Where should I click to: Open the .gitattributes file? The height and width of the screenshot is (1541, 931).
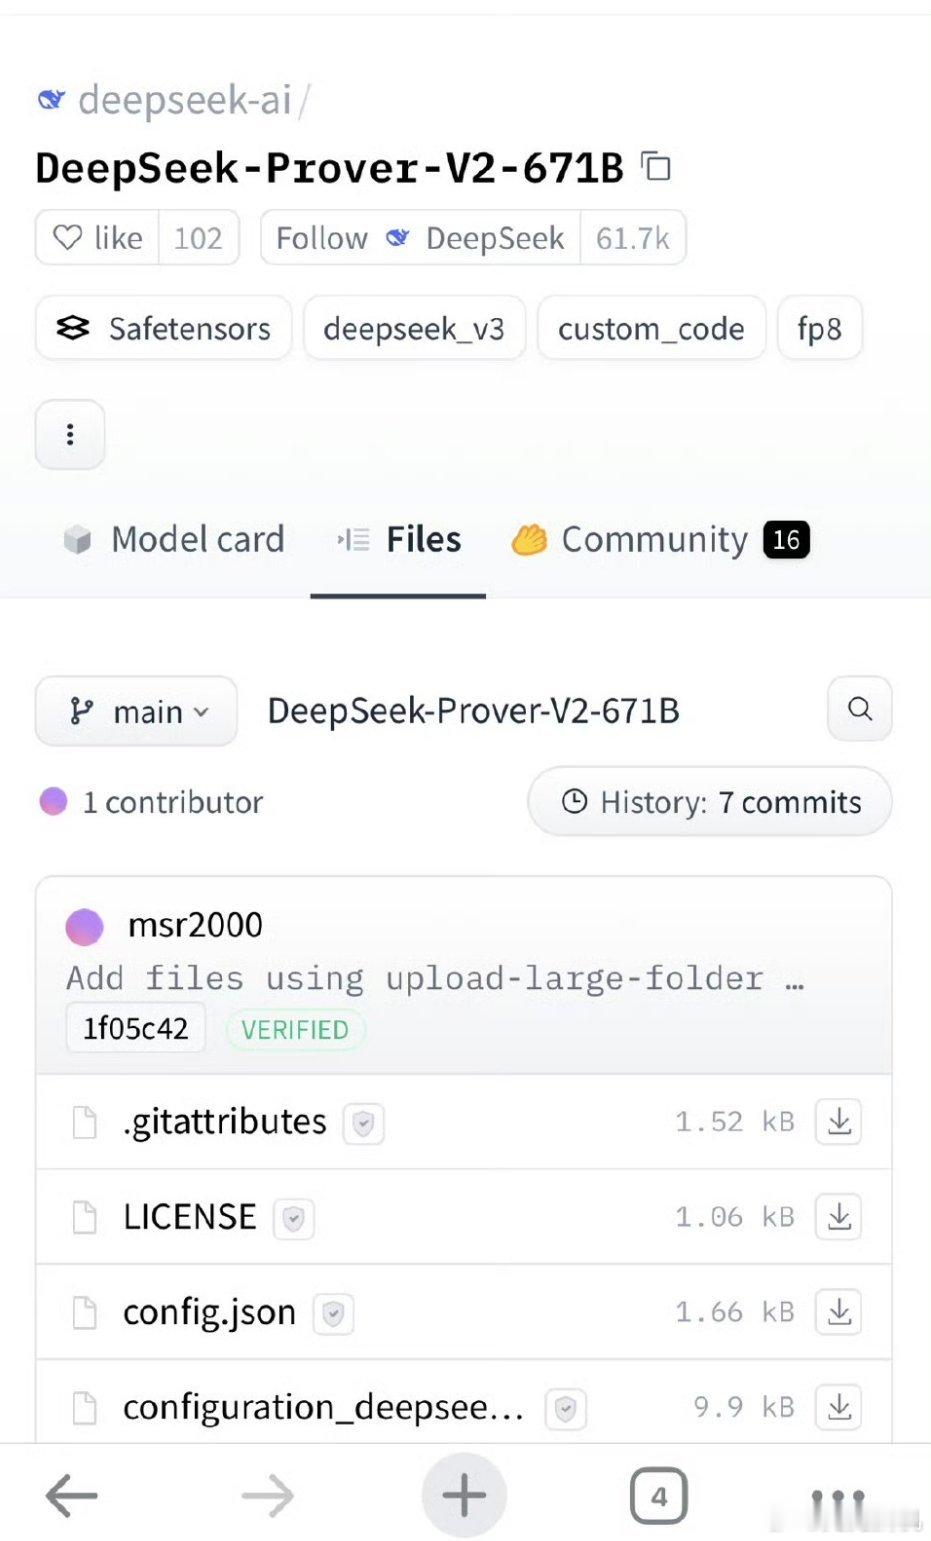pyautogui.click(x=225, y=1122)
